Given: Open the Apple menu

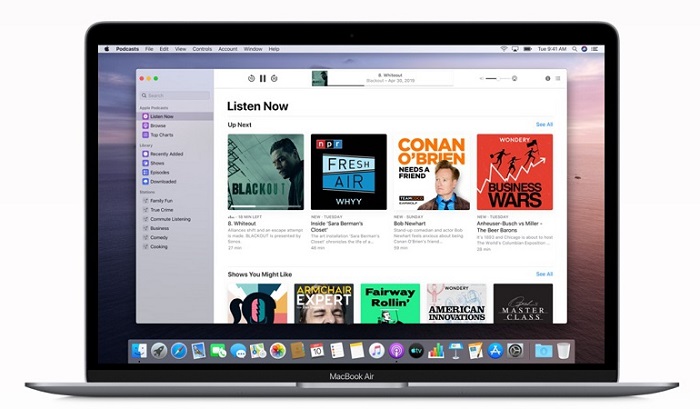Looking at the screenshot, I should tap(107, 49).
